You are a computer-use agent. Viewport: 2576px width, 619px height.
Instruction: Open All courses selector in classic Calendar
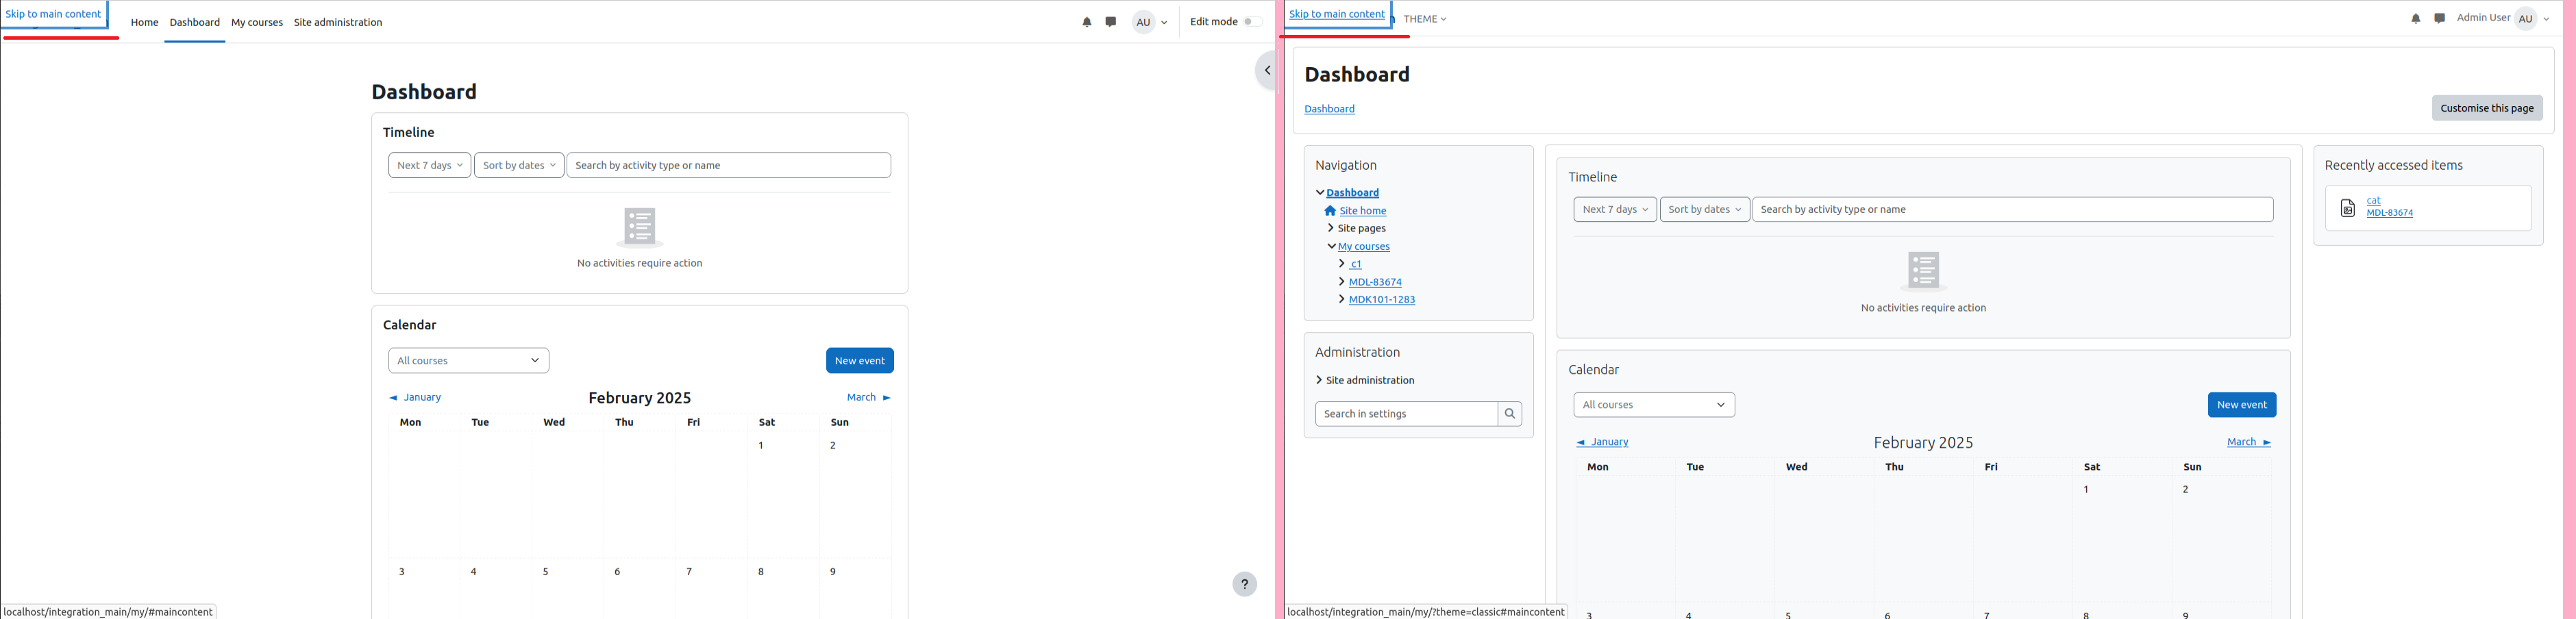(1654, 405)
